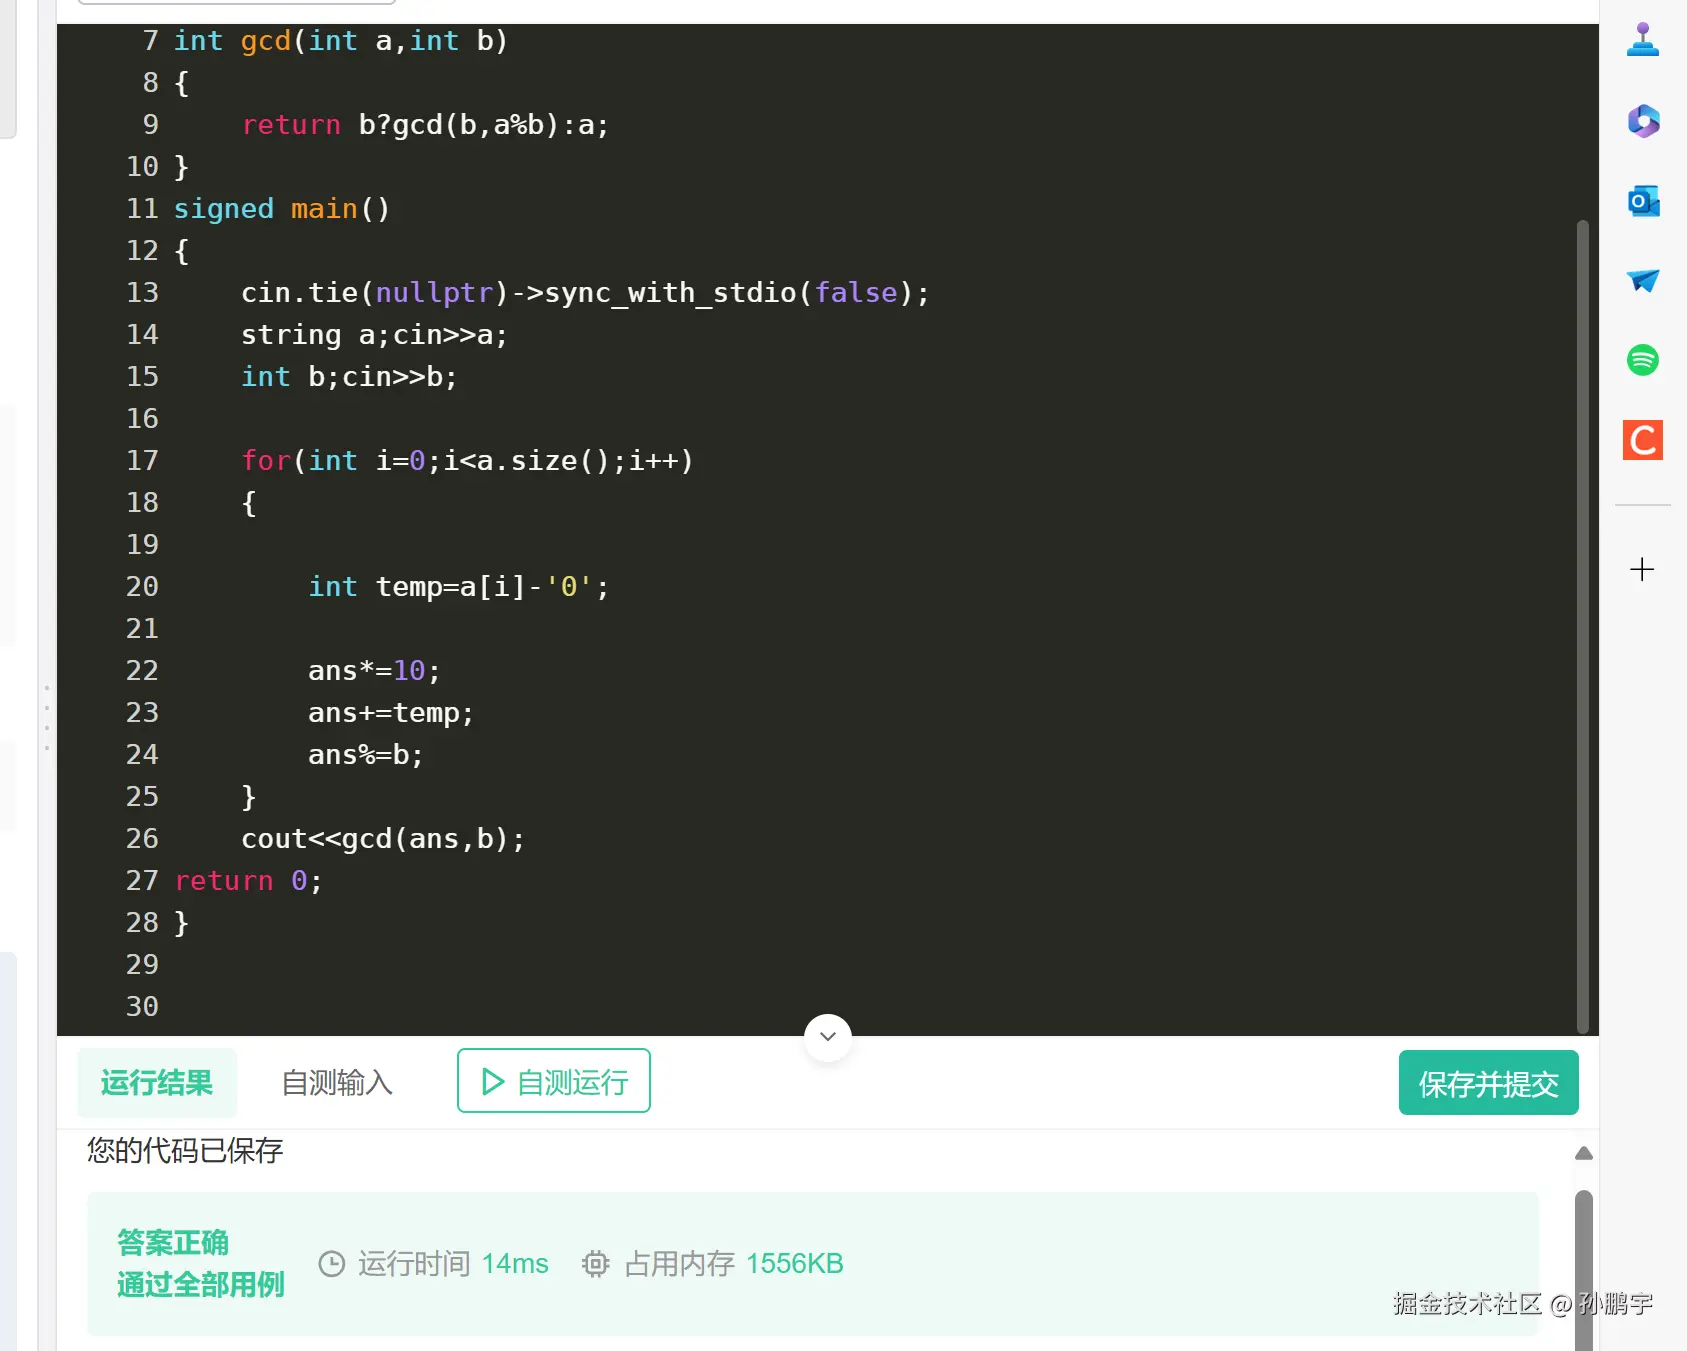
Task: Click the plus icon to add sidebar app
Action: [x=1642, y=570]
